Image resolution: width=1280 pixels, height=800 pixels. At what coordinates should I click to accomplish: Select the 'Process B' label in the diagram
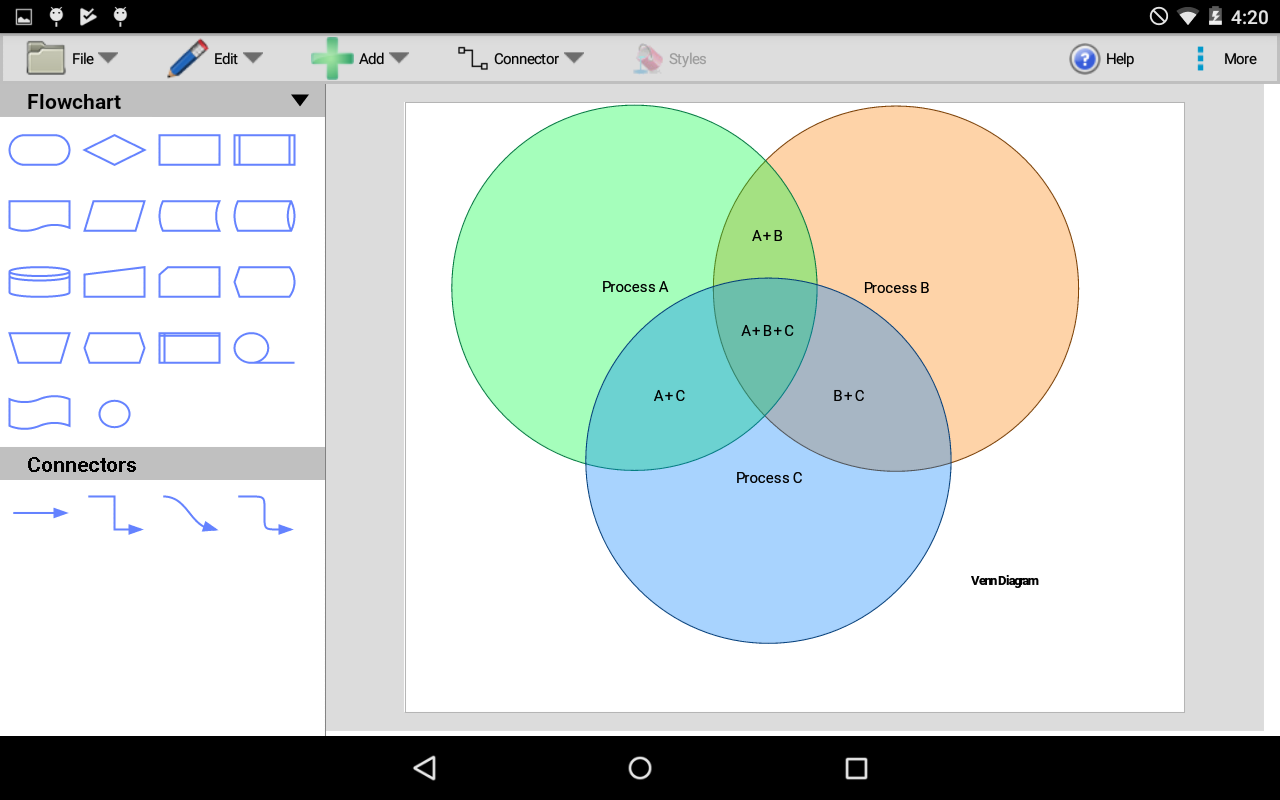tap(897, 288)
